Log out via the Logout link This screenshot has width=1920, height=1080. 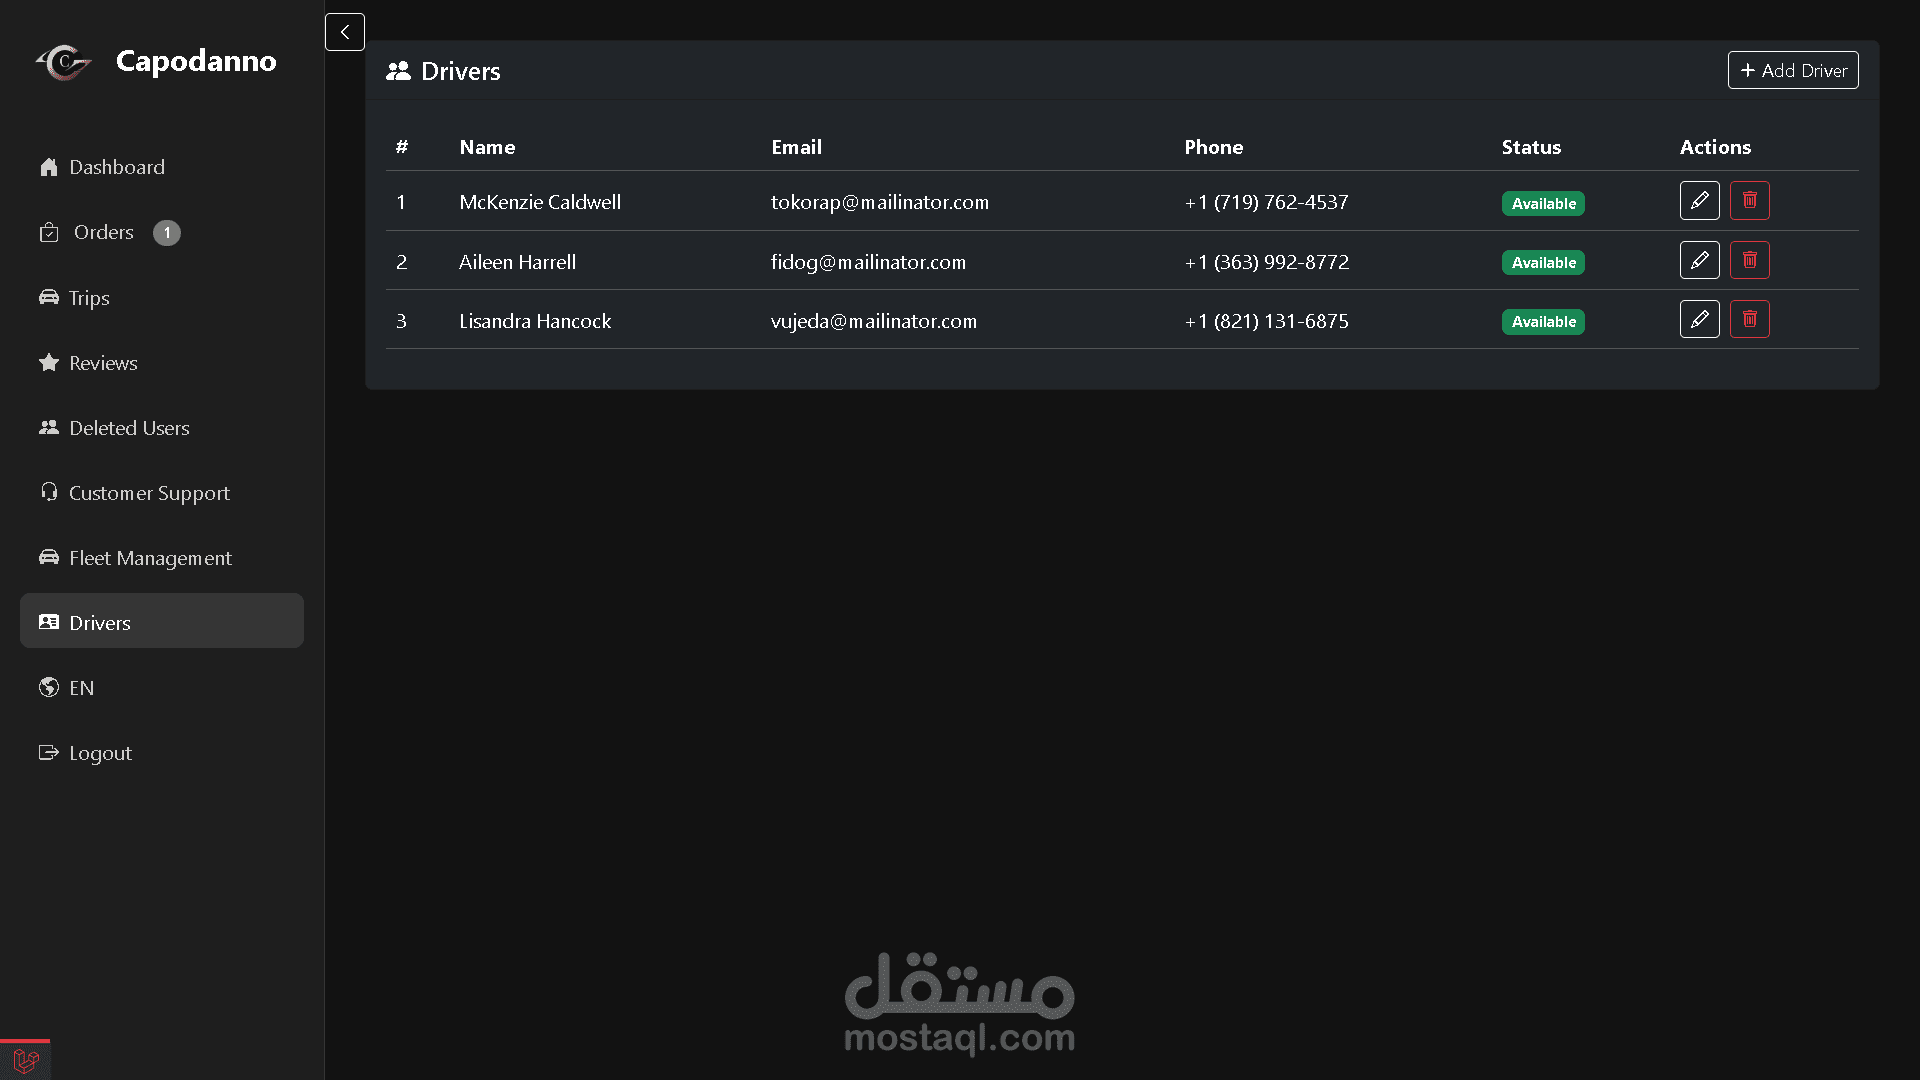tap(100, 753)
